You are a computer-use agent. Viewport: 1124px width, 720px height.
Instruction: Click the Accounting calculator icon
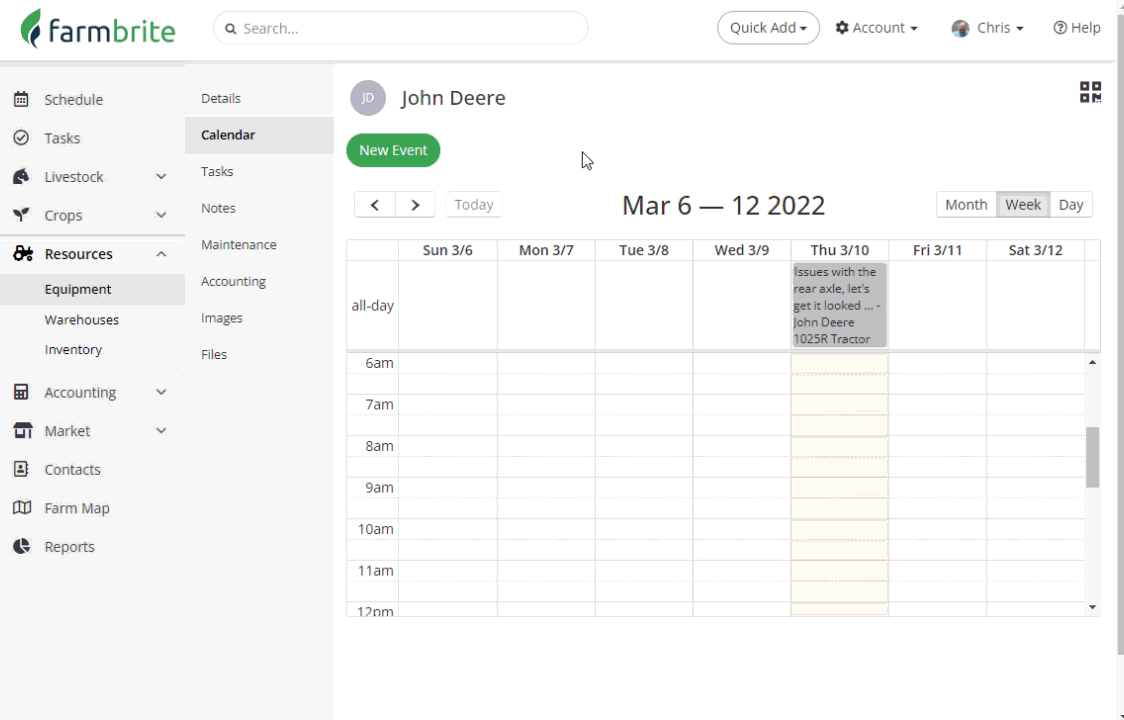tap(22, 392)
